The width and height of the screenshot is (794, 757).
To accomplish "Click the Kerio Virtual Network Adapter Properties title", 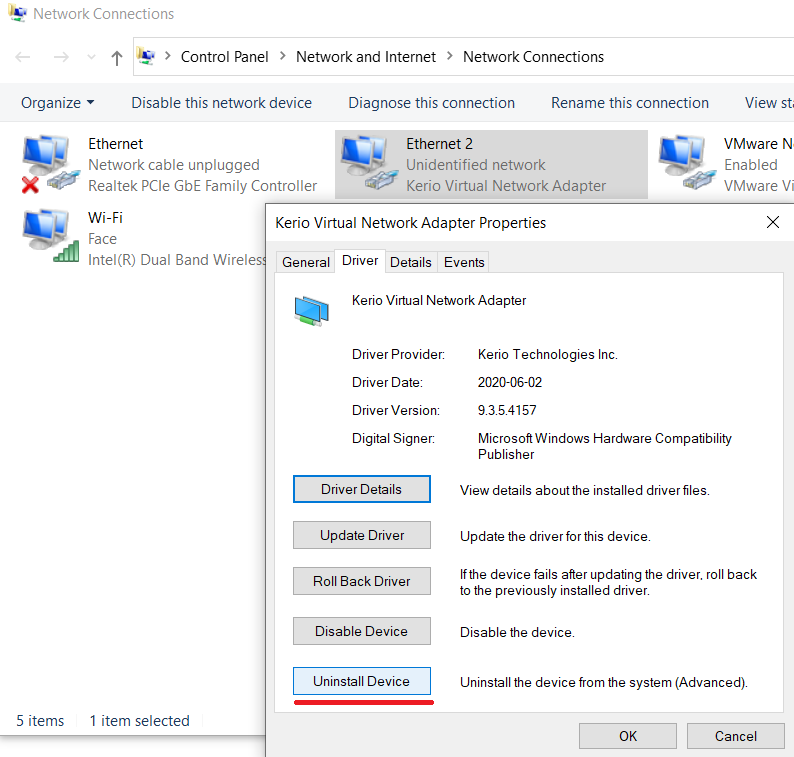I will 410,223.
